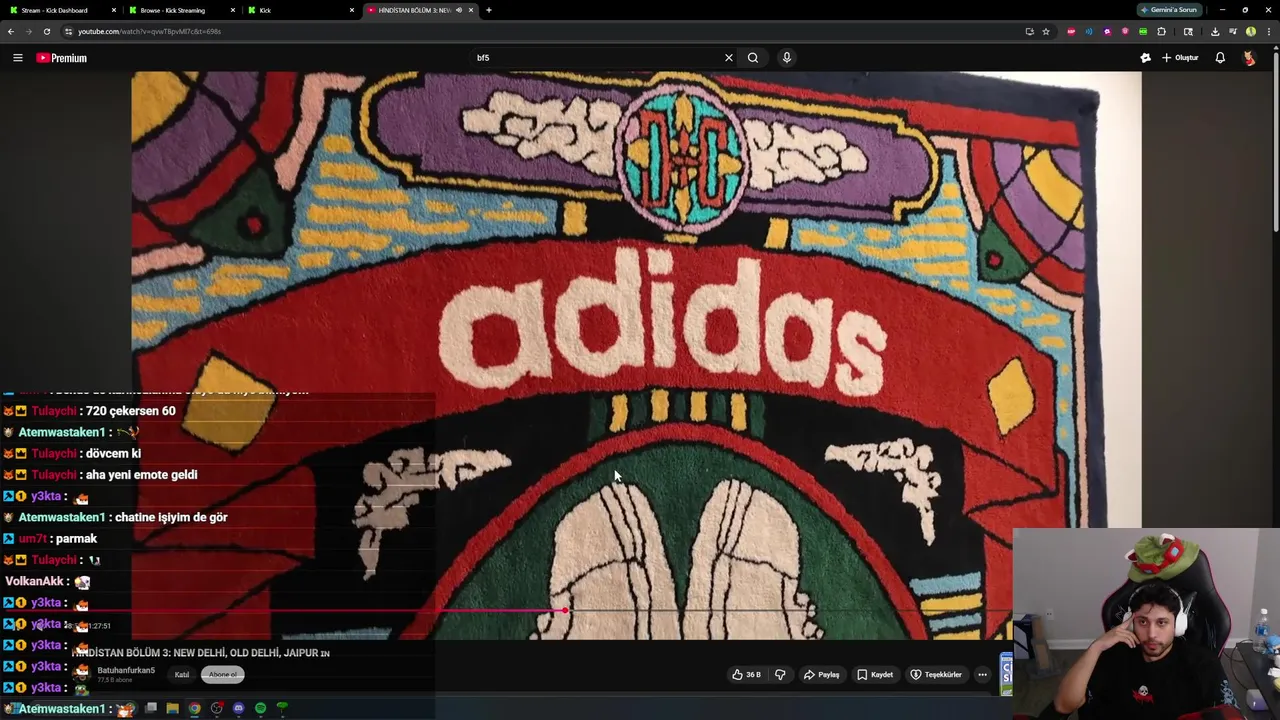Mute the YouTube tab audio icon
The image size is (1280, 720).
point(459,10)
